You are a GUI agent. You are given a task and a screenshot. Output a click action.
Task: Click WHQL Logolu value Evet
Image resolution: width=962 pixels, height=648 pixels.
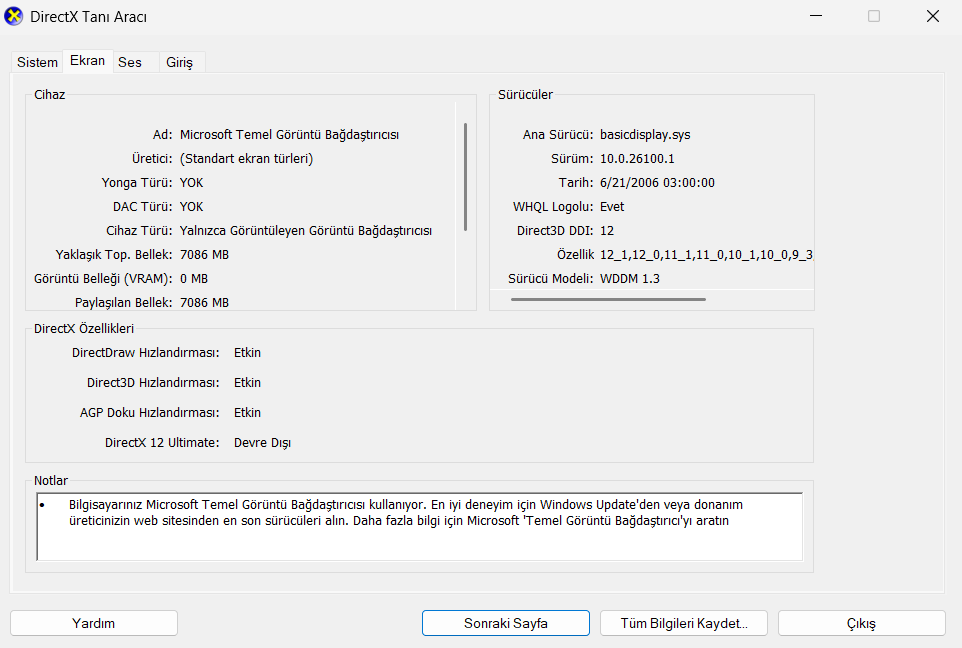coord(612,206)
